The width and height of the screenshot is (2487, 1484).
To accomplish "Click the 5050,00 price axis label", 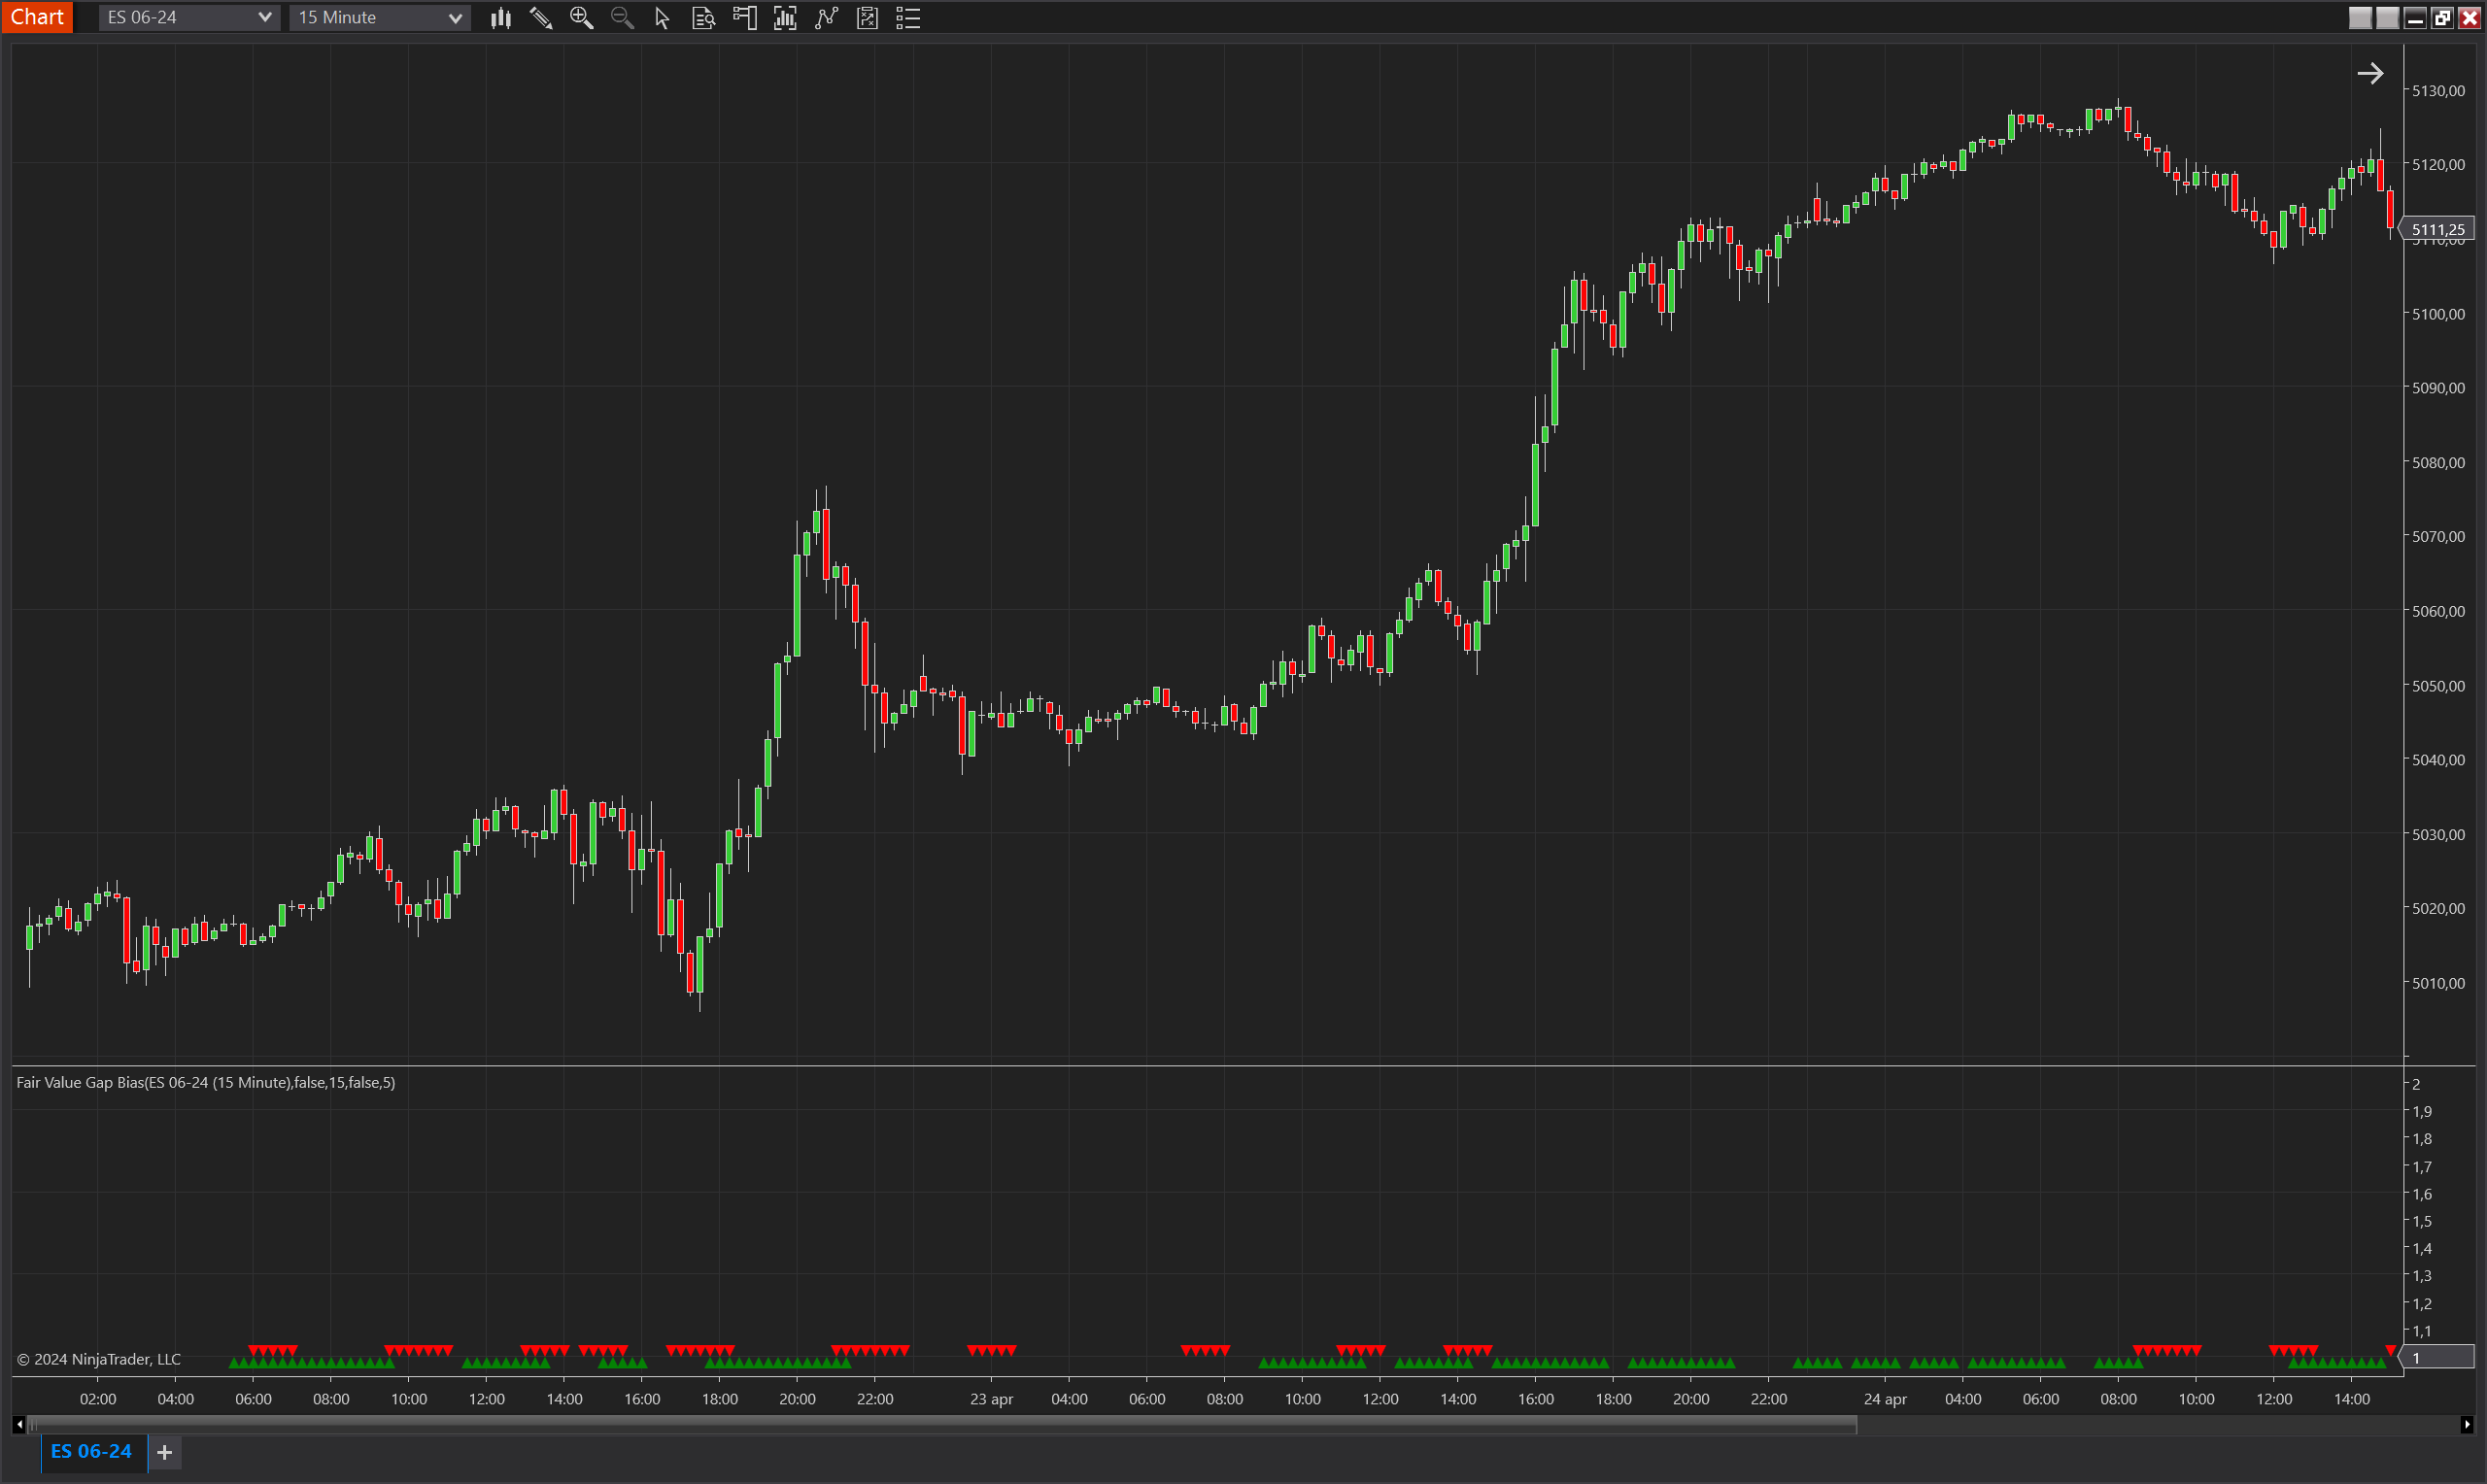I will [x=2438, y=686].
